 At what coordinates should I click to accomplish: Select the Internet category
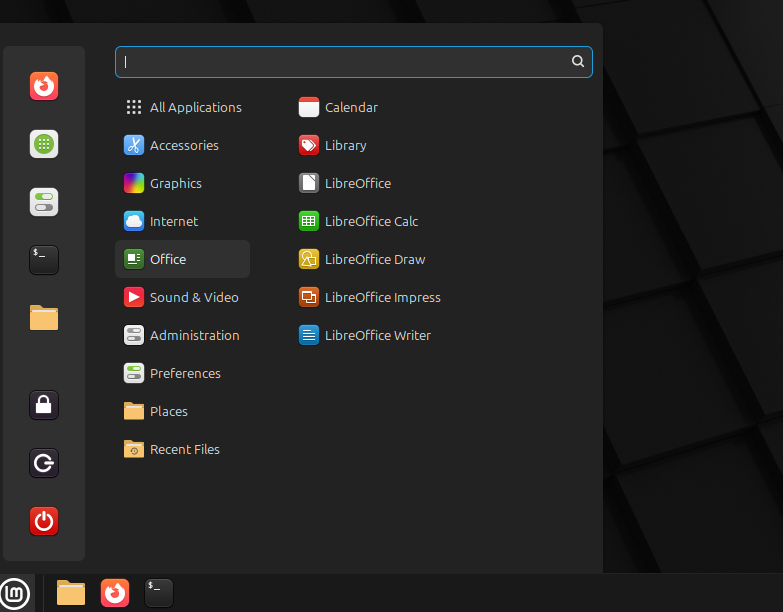pos(183,221)
